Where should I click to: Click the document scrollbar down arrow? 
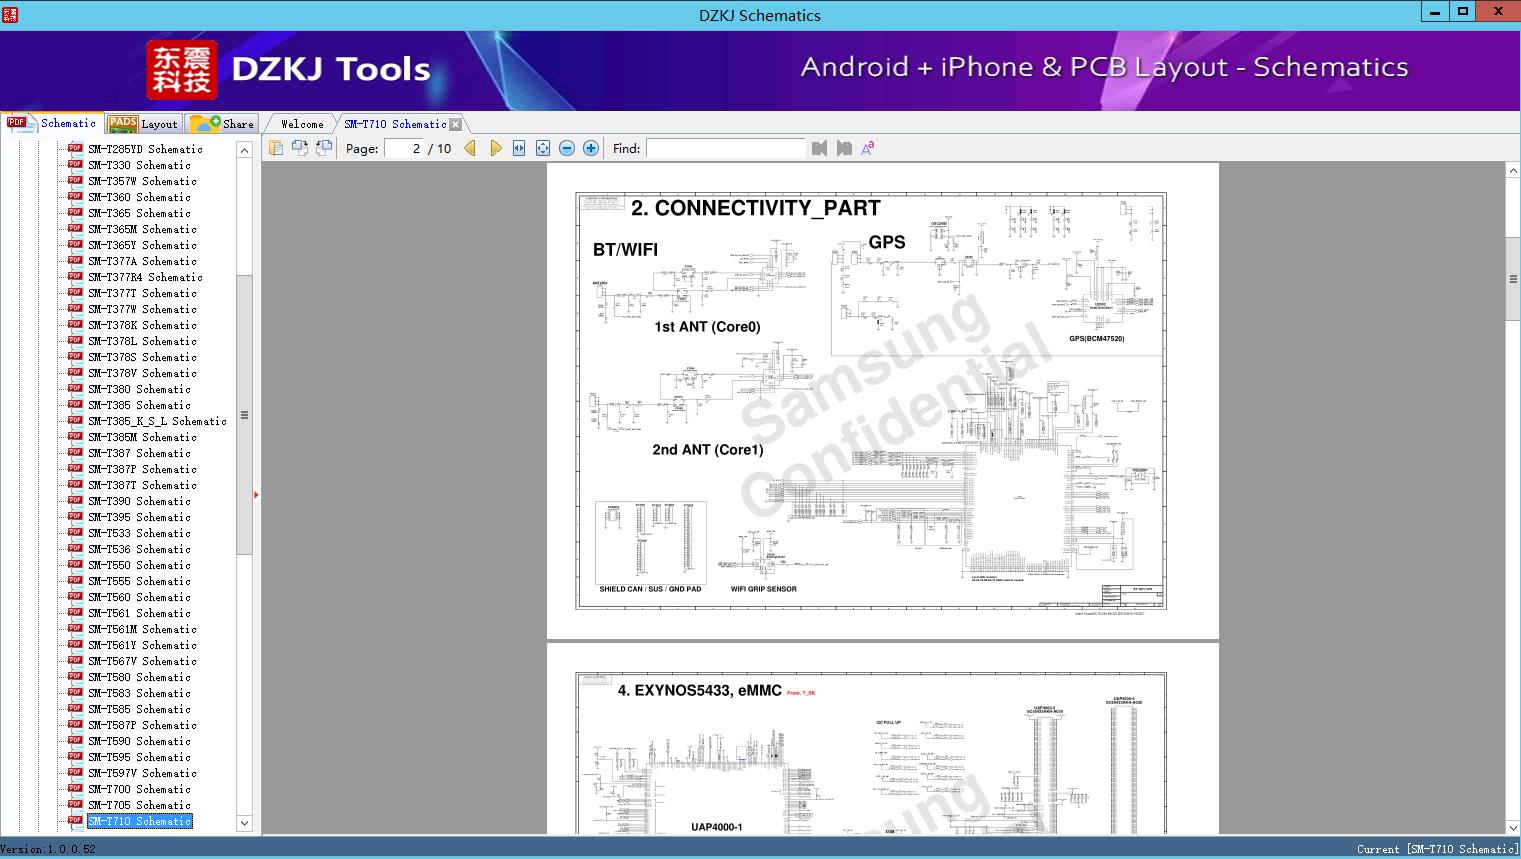tap(1513, 827)
